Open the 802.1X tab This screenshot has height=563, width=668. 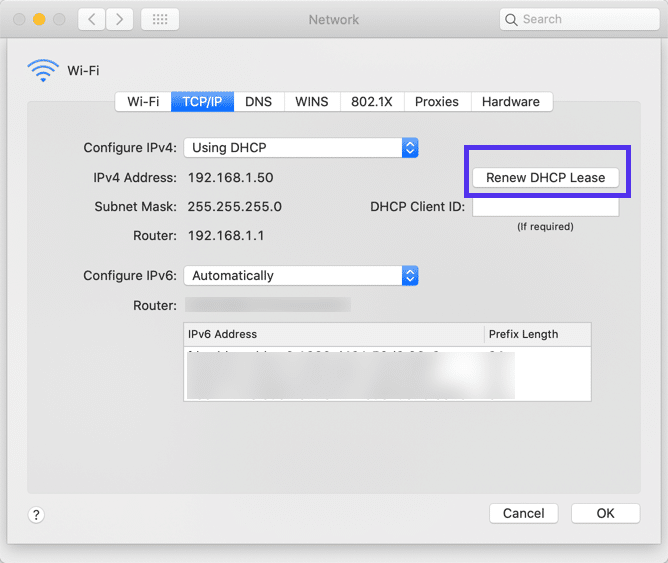372,101
